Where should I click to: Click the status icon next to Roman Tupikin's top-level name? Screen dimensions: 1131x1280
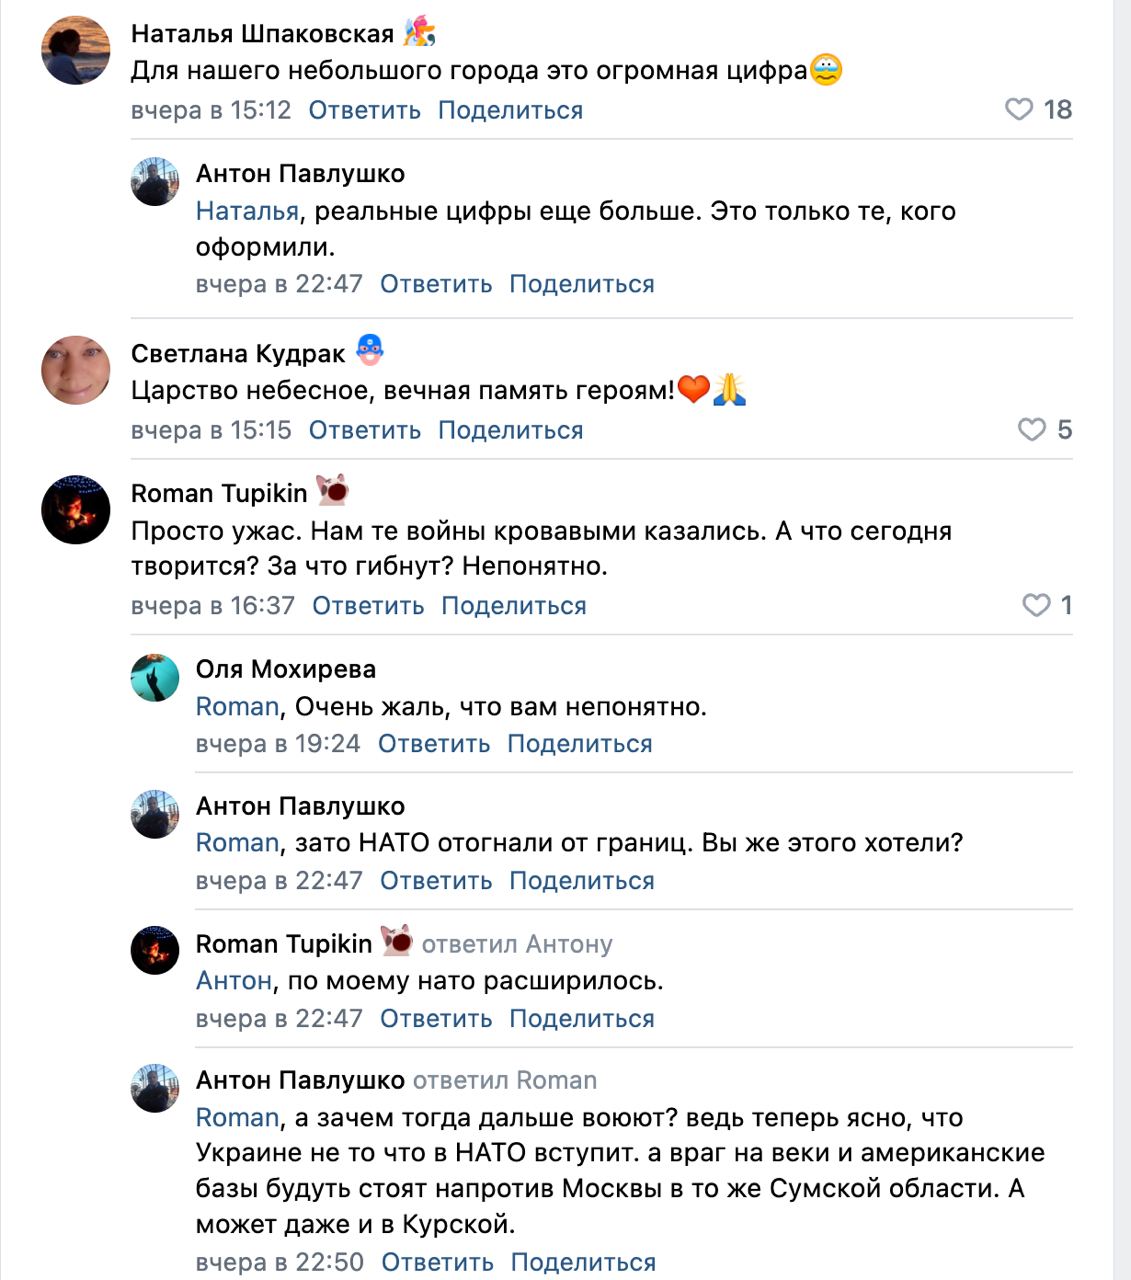tap(332, 490)
